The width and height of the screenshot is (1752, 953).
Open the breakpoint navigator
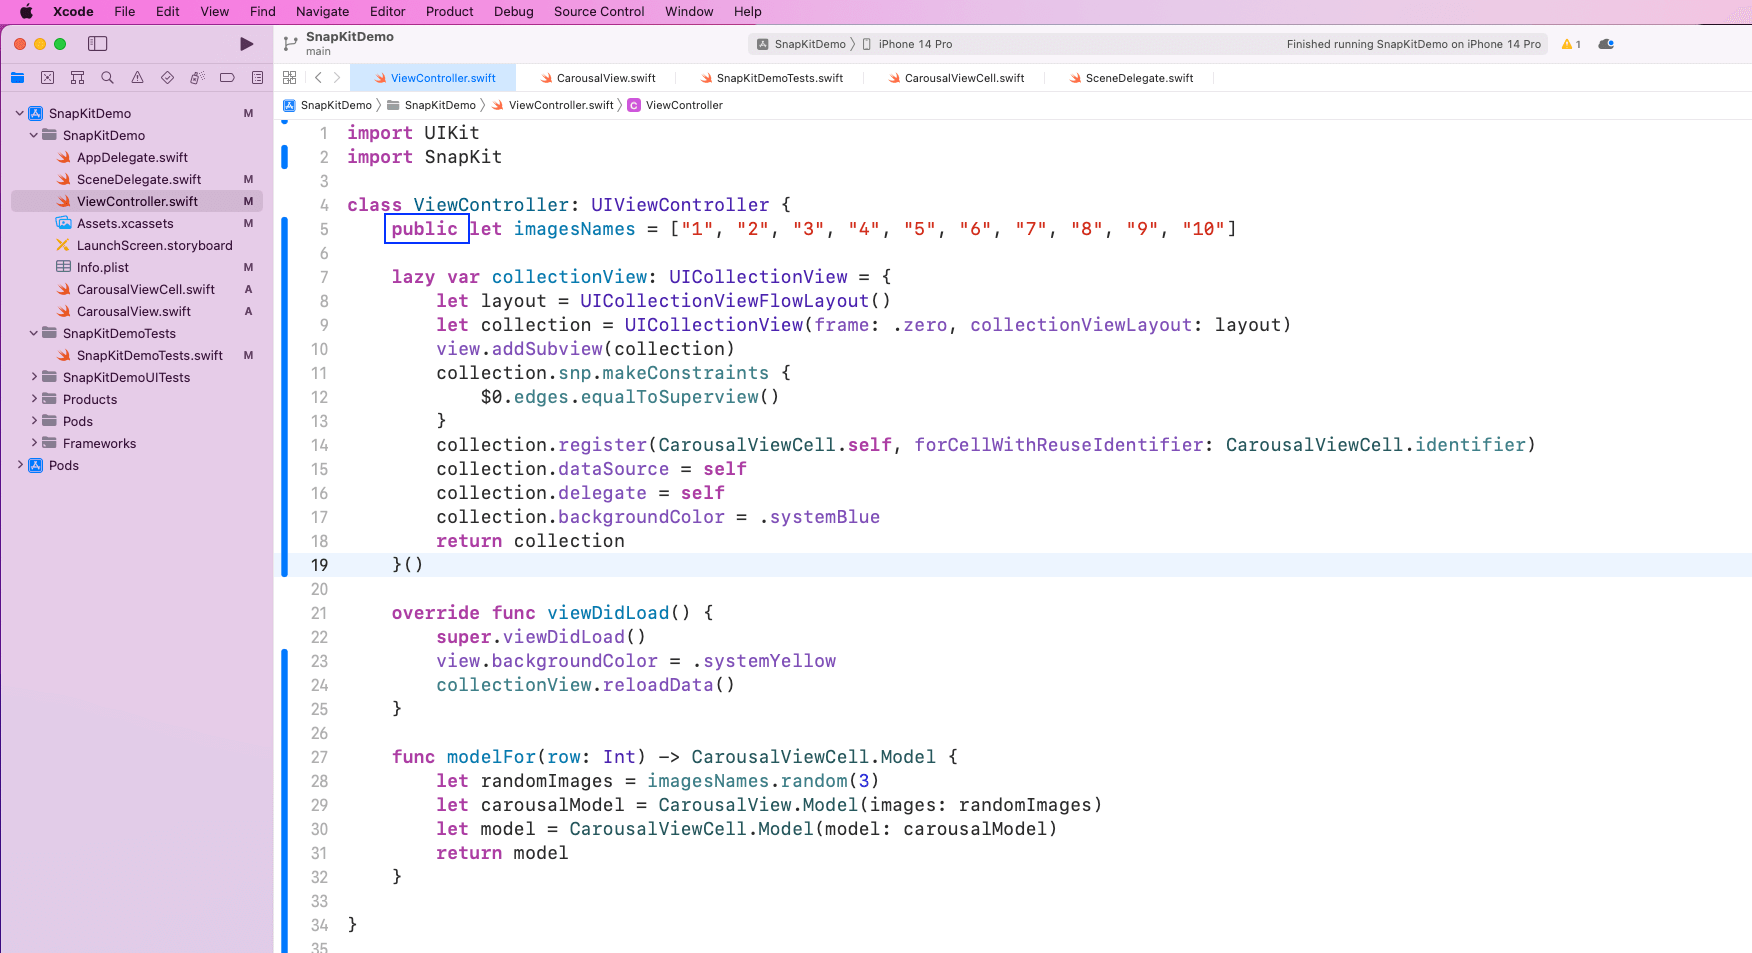tap(227, 78)
